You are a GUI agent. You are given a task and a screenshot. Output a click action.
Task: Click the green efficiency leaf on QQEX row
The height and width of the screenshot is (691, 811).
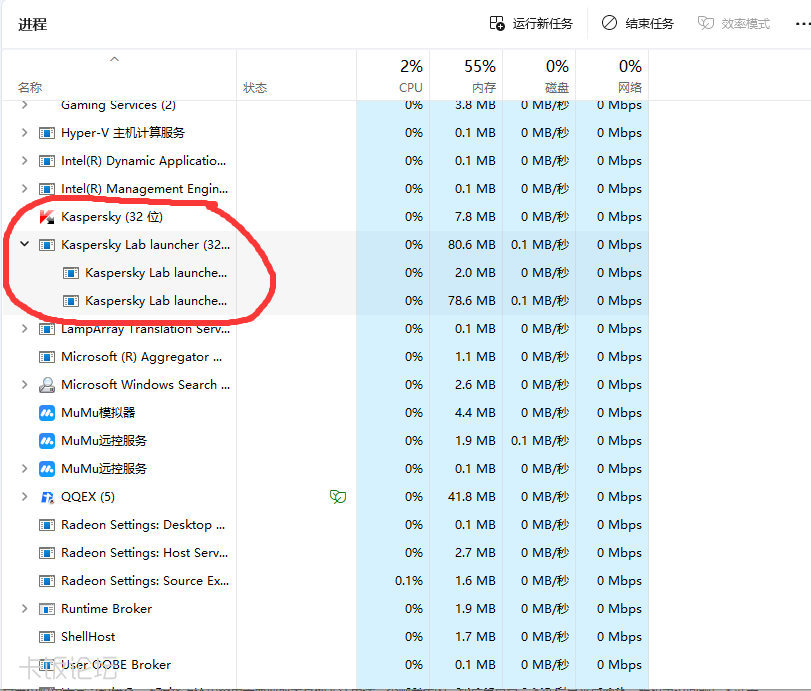point(338,497)
